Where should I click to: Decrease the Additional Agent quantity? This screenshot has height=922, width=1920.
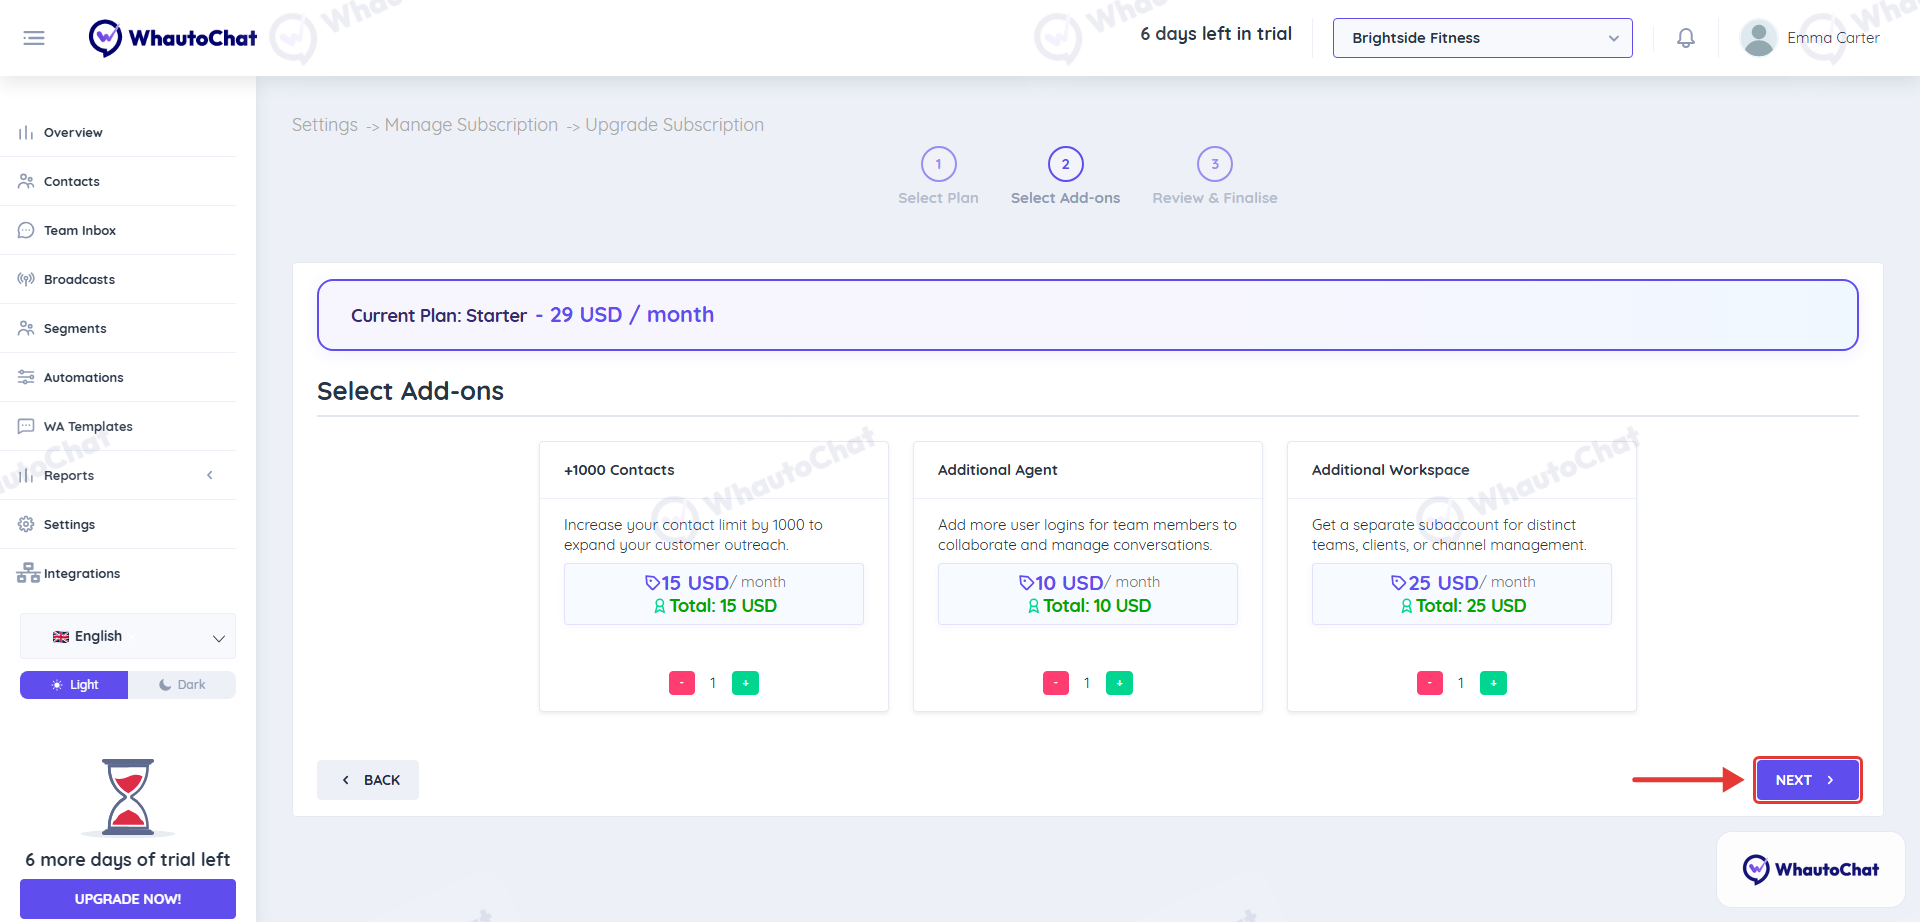tap(1056, 683)
